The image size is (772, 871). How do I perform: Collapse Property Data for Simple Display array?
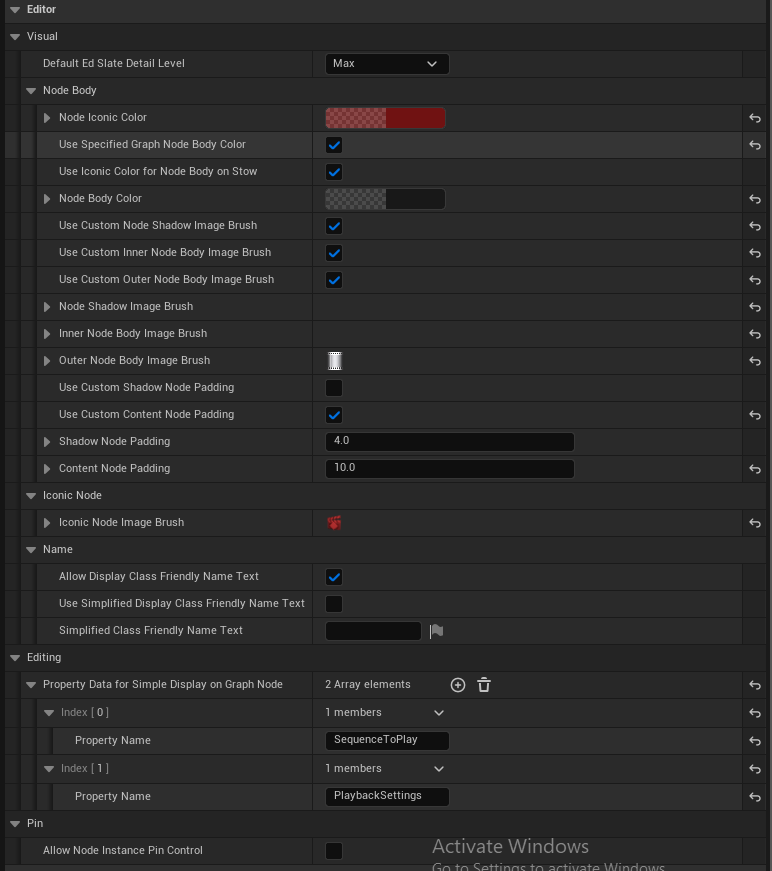(x=31, y=685)
